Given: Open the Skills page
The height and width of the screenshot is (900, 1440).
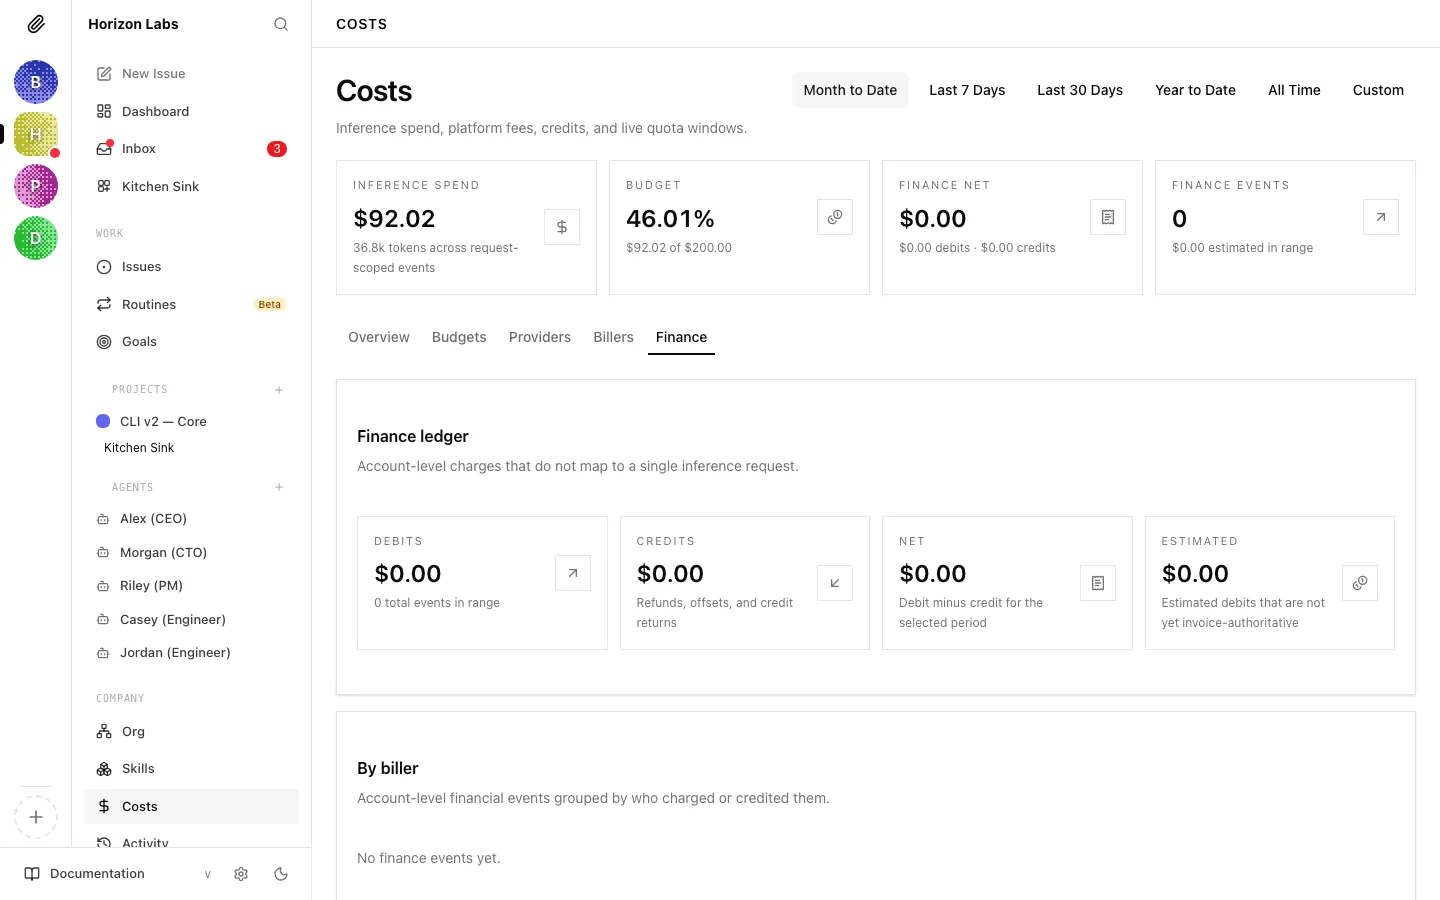Looking at the screenshot, I should [x=191, y=769].
